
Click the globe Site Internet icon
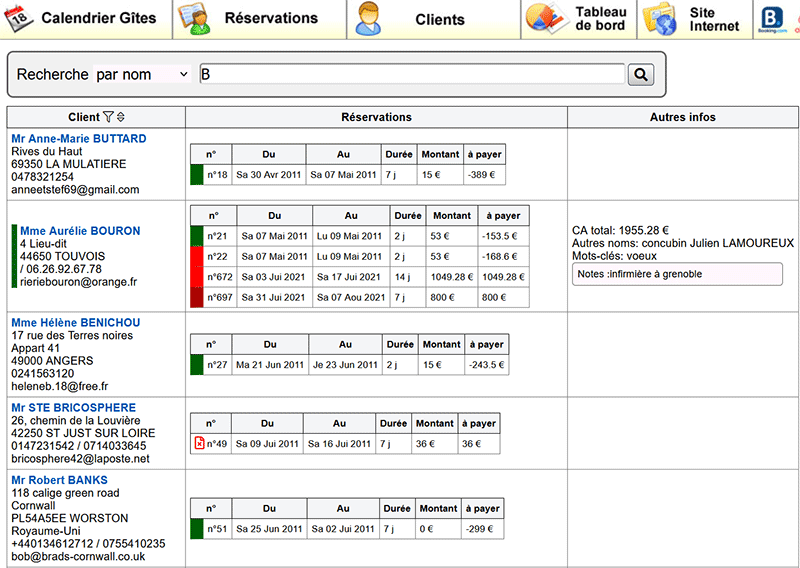coord(661,19)
